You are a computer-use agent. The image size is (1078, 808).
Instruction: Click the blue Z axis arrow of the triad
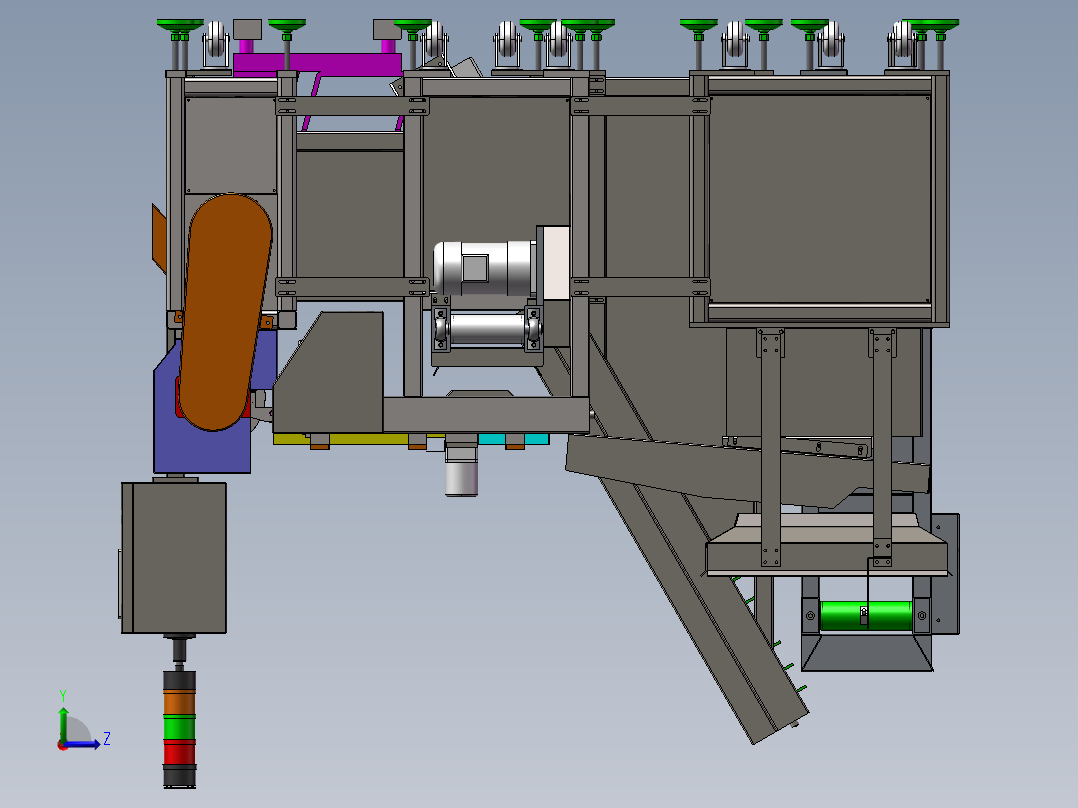tap(84, 744)
